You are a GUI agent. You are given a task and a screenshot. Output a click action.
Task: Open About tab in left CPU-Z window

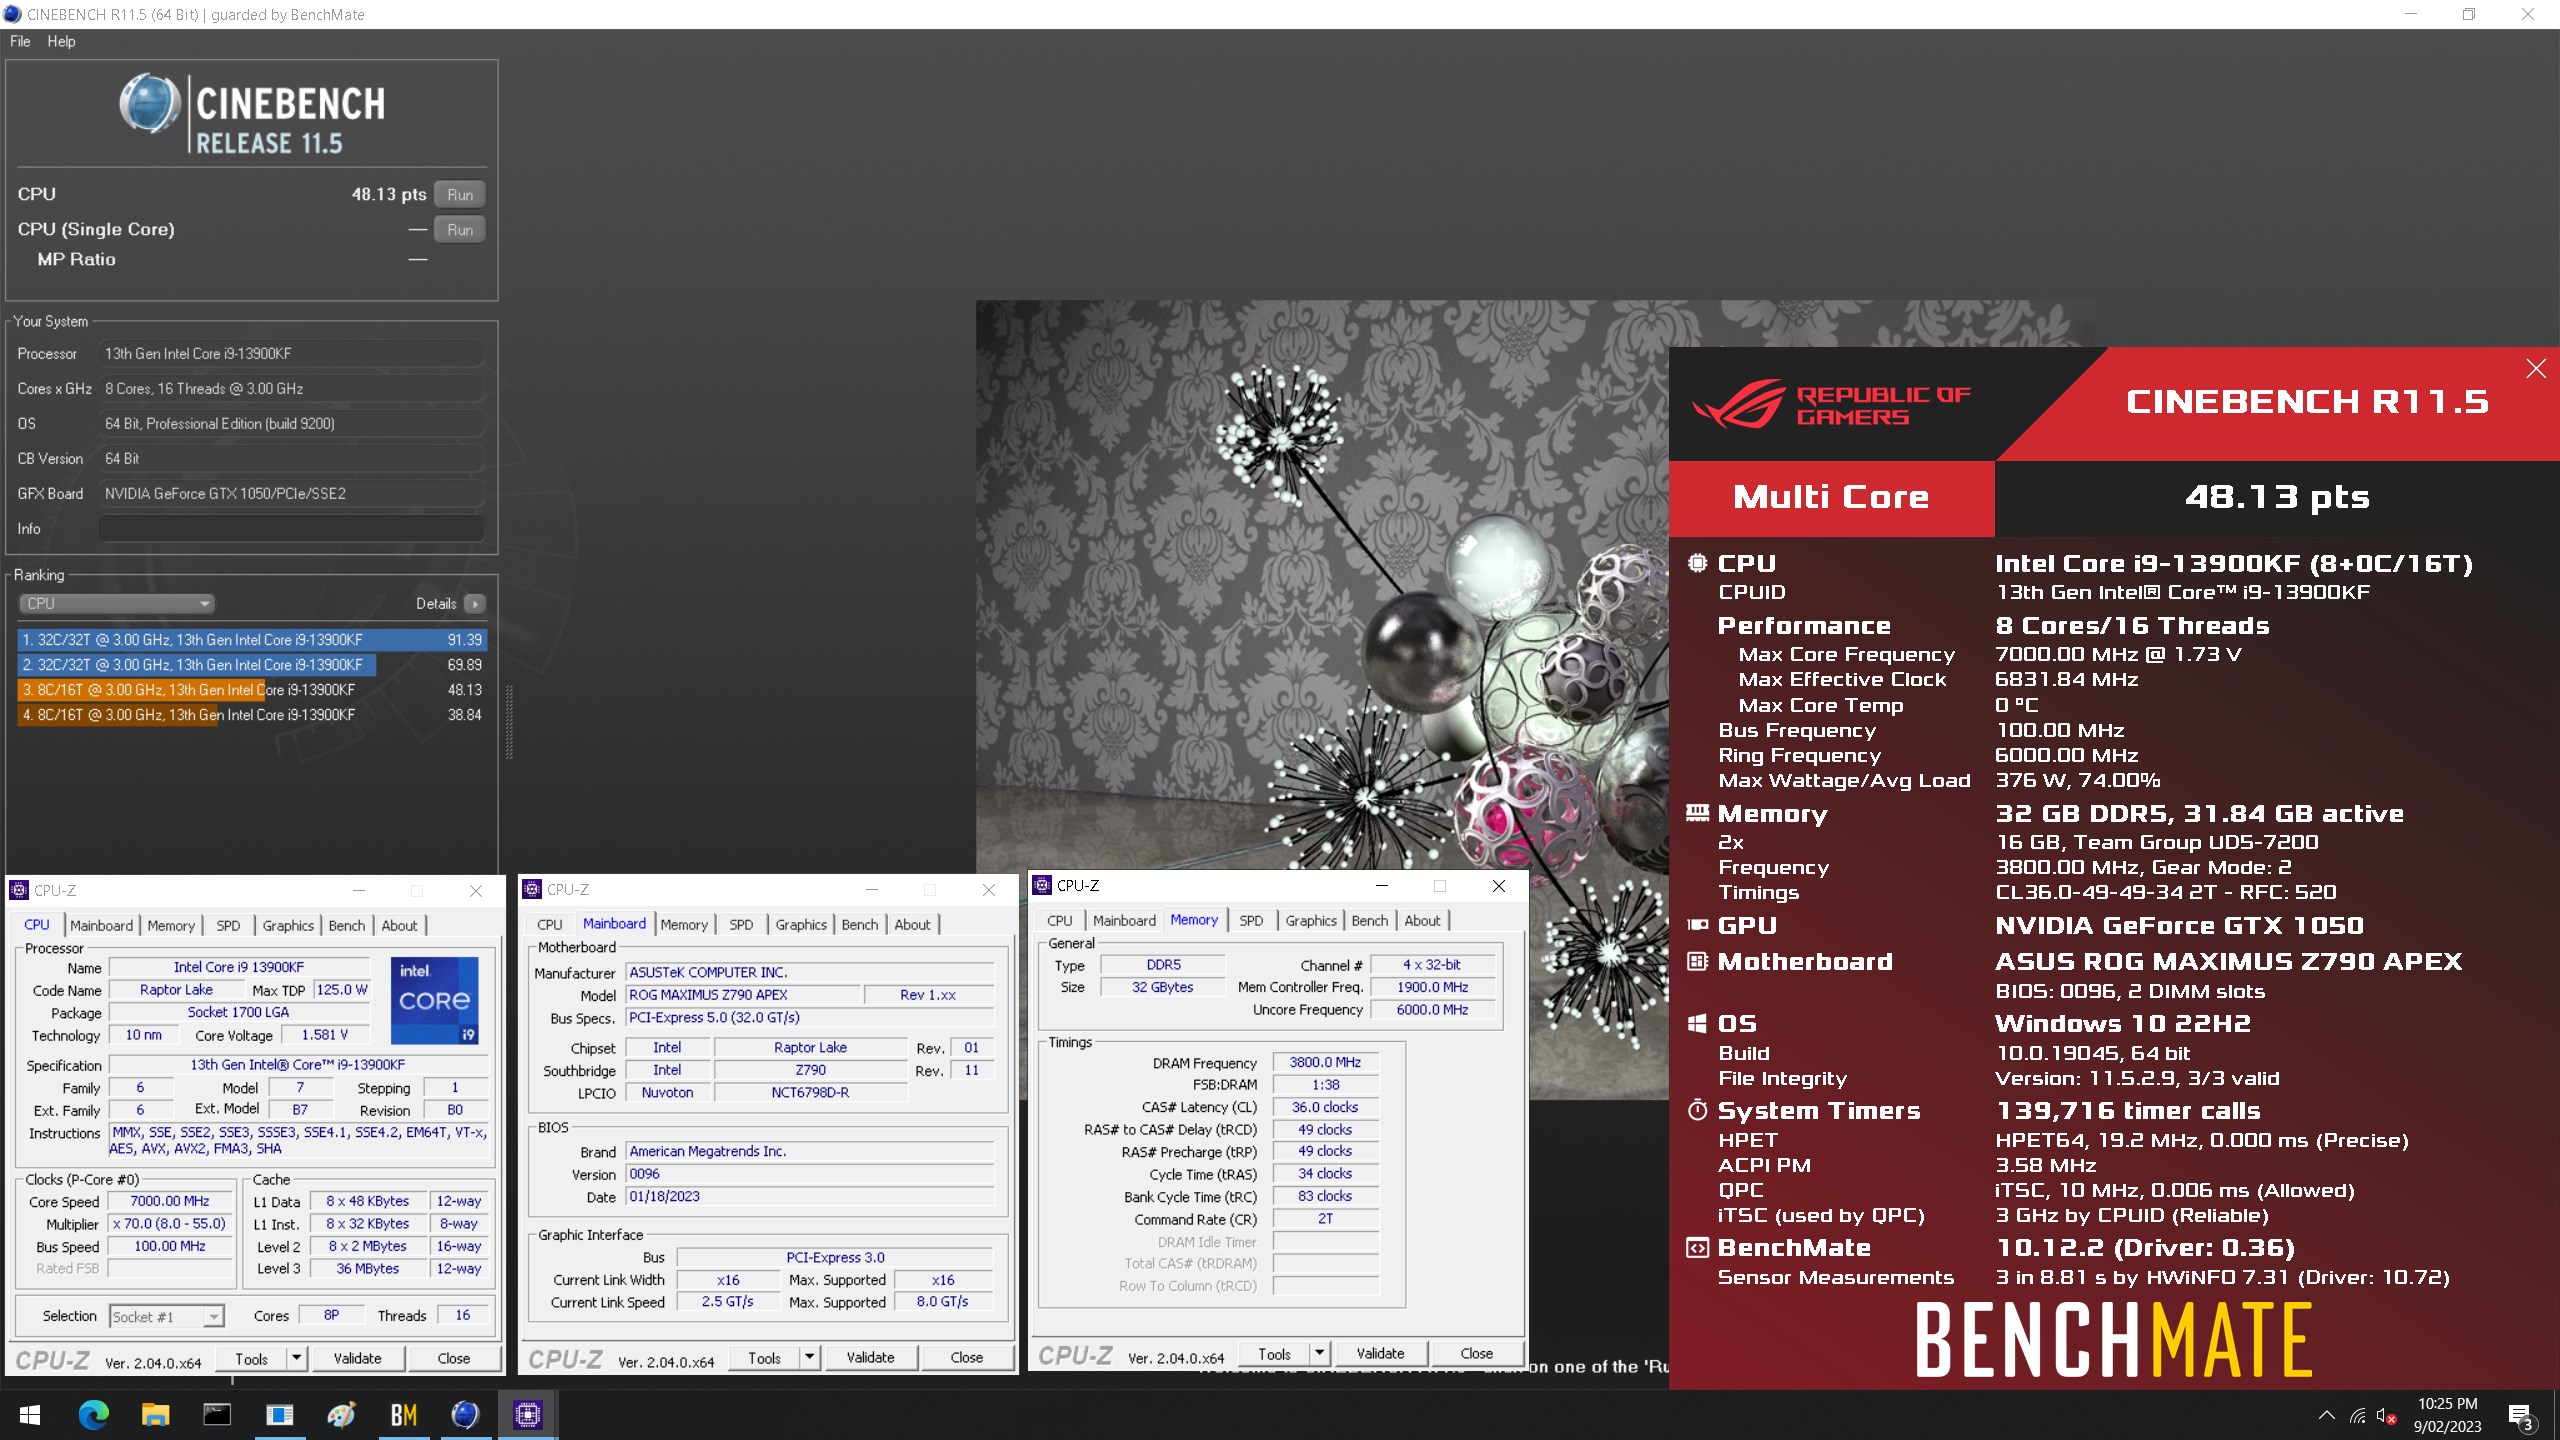(x=399, y=925)
